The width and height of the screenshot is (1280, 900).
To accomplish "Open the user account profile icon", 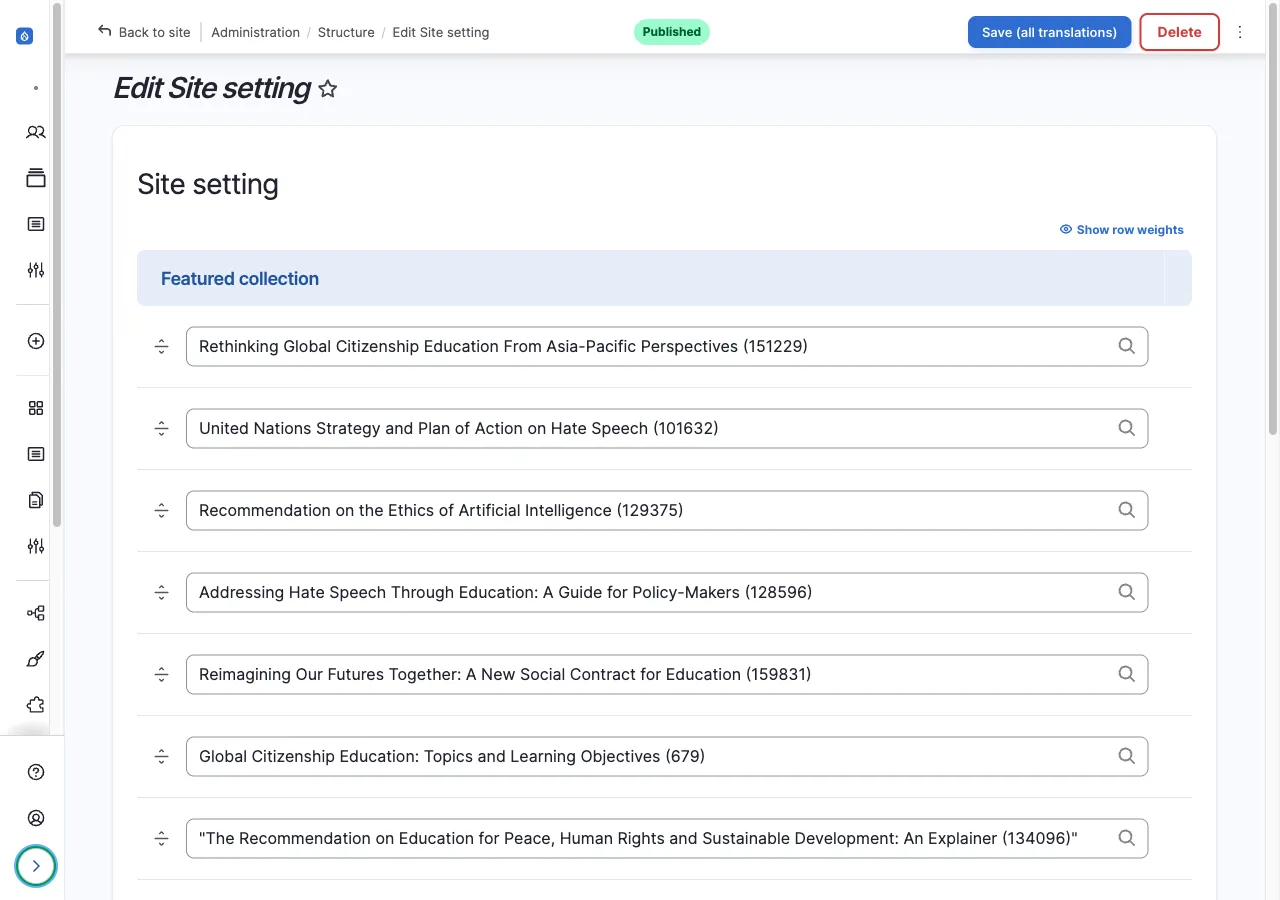I will coord(36,818).
